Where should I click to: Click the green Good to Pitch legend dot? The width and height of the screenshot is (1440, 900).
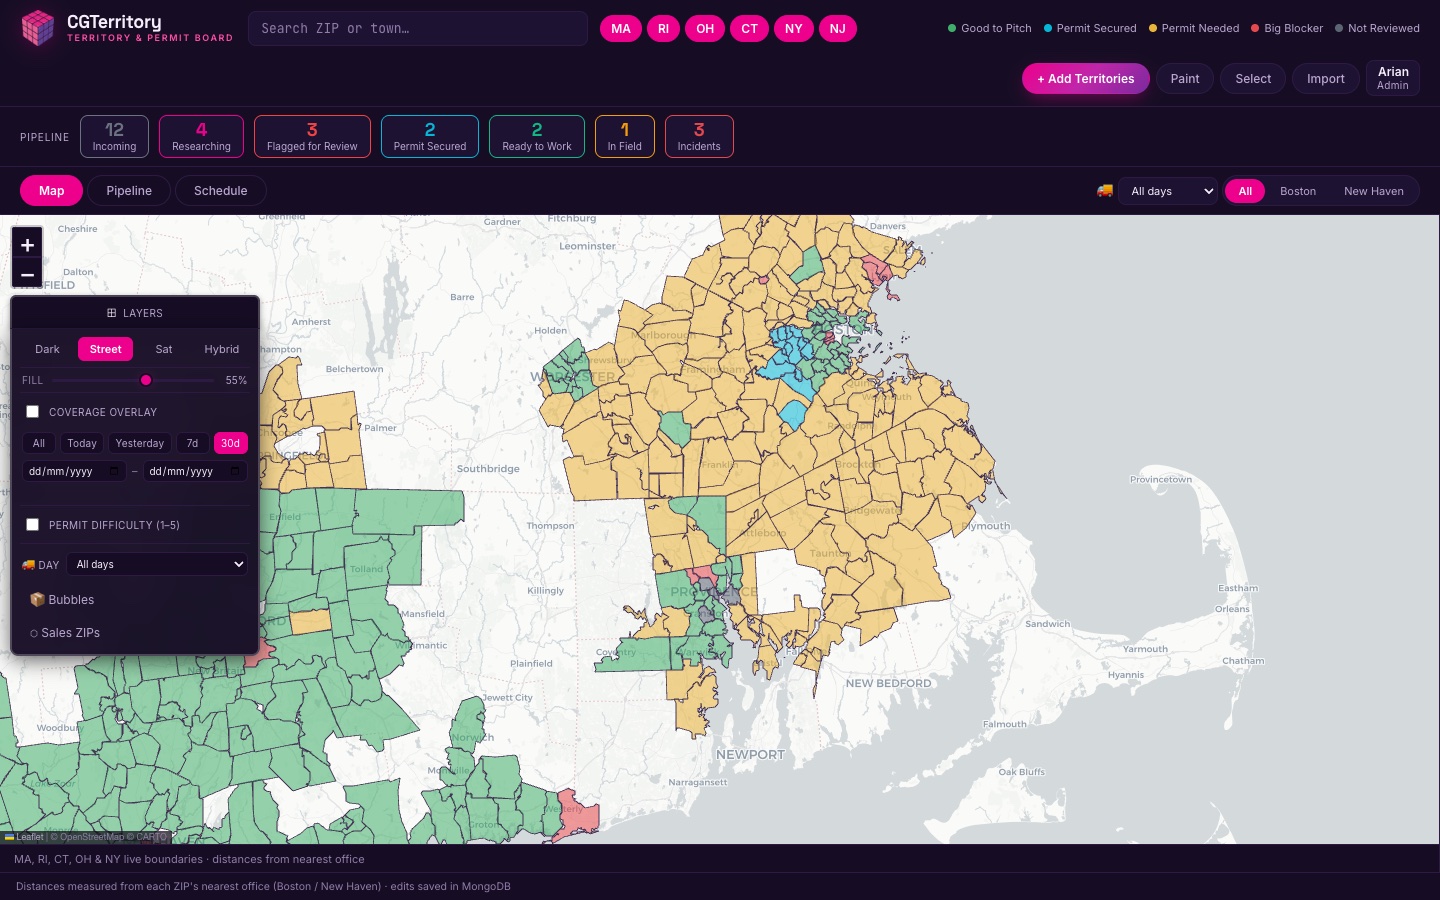[952, 28]
